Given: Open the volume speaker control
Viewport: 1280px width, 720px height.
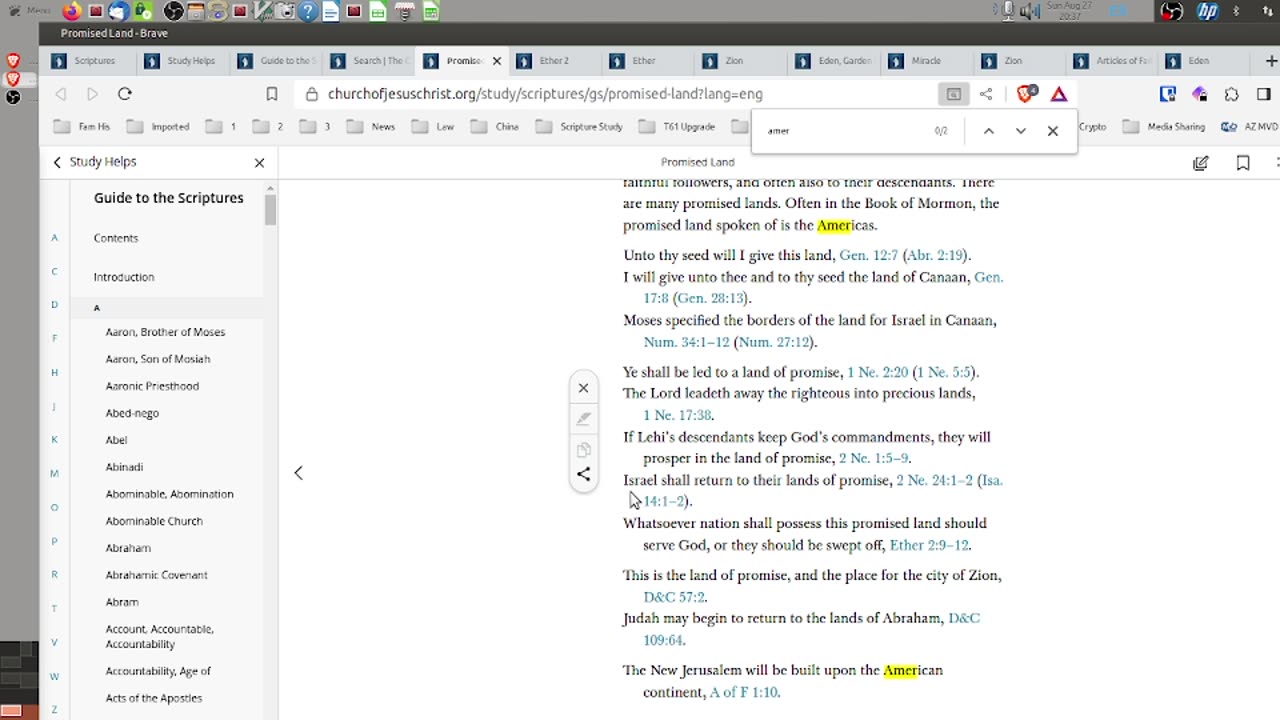Looking at the screenshot, I should pyautogui.click(x=1030, y=11).
